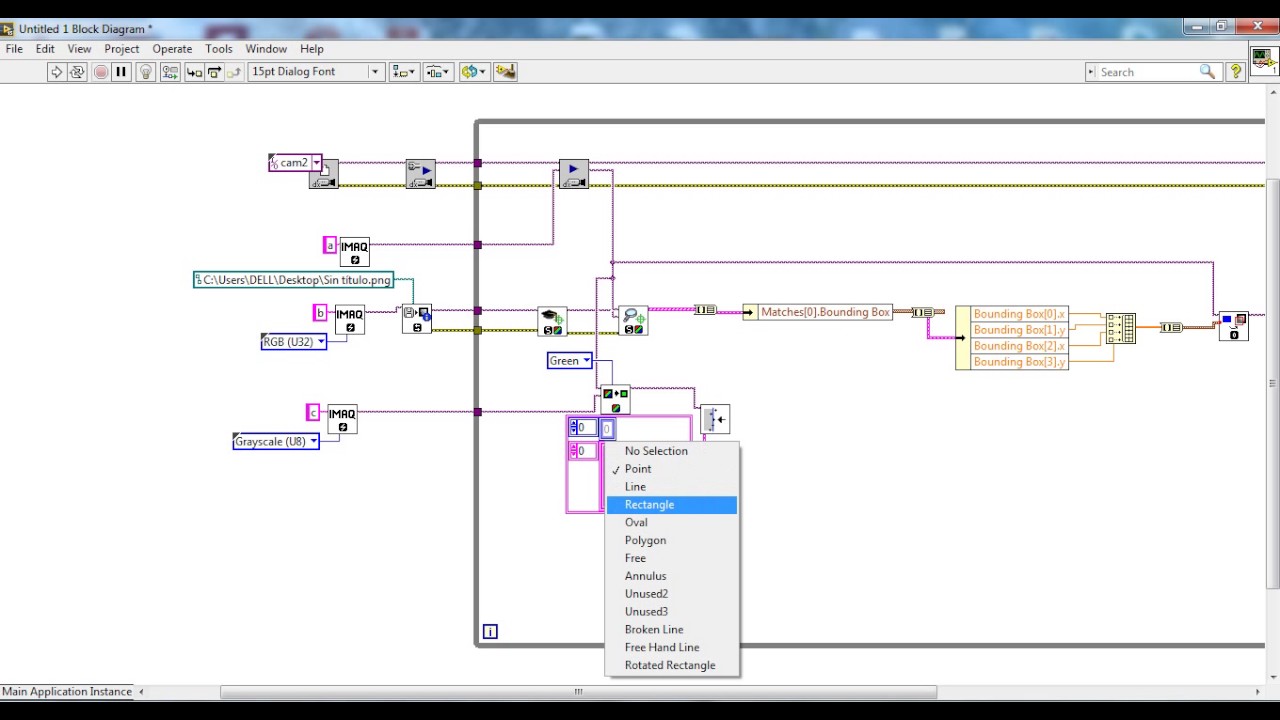Screen dimensions: 1280x720
Task: Click the Abort Execution stop icon
Action: pyautogui.click(x=100, y=72)
